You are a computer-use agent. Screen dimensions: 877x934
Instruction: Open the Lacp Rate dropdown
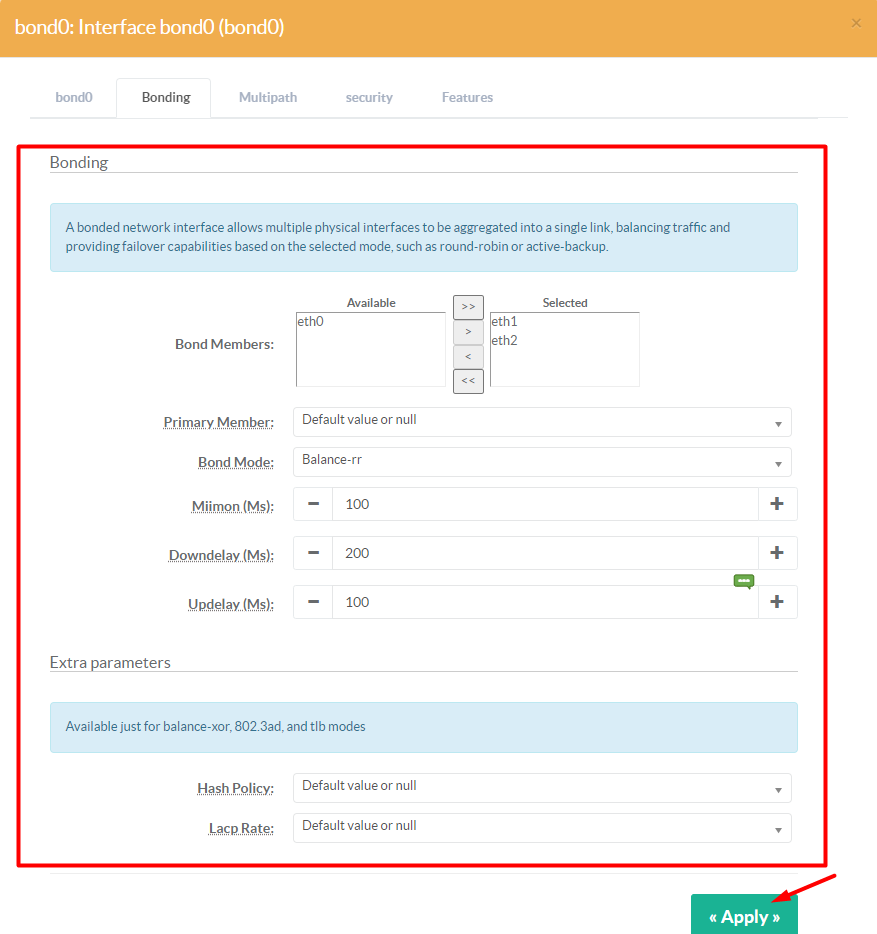pos(542,827)
